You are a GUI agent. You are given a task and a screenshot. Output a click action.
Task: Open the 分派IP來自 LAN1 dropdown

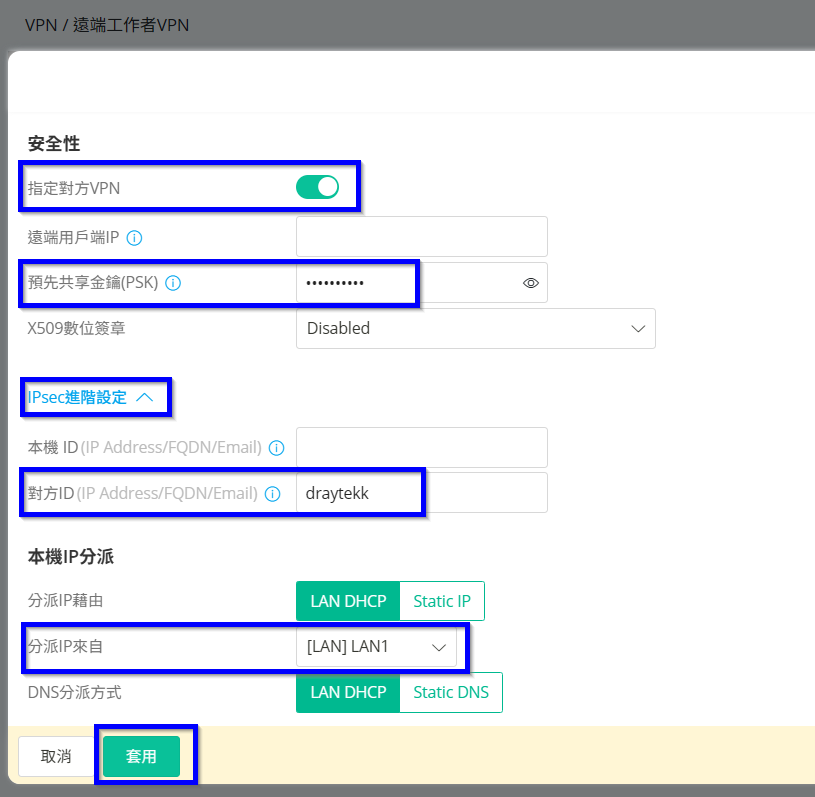(x=376, y=647)
